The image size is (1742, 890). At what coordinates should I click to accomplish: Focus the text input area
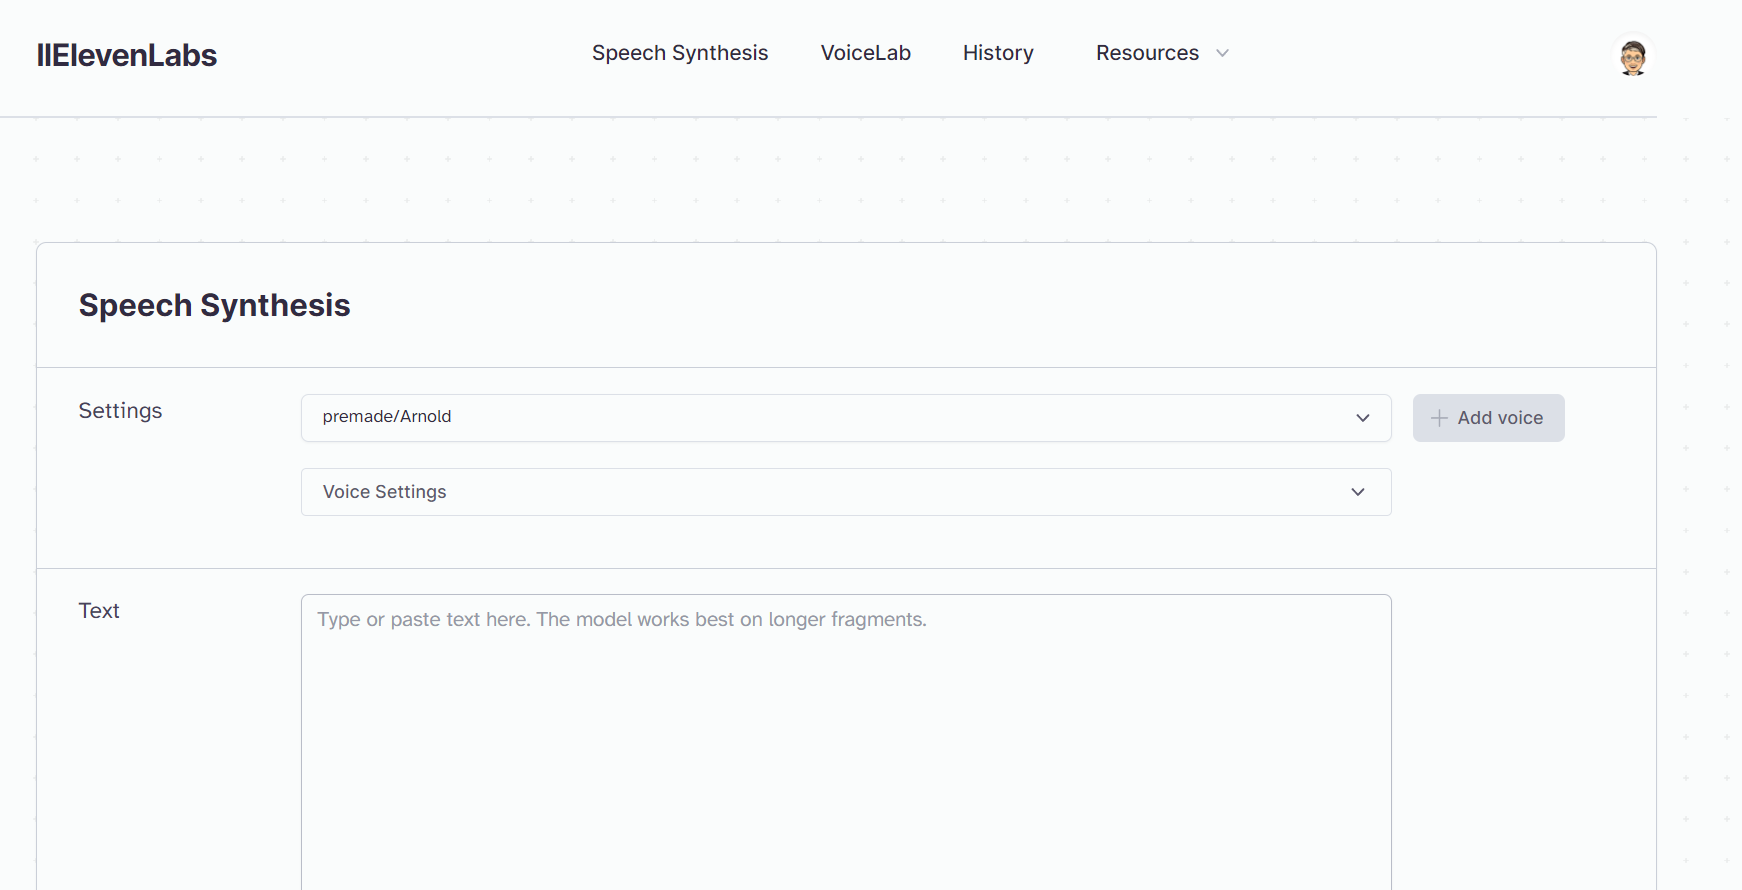point(846,742)
